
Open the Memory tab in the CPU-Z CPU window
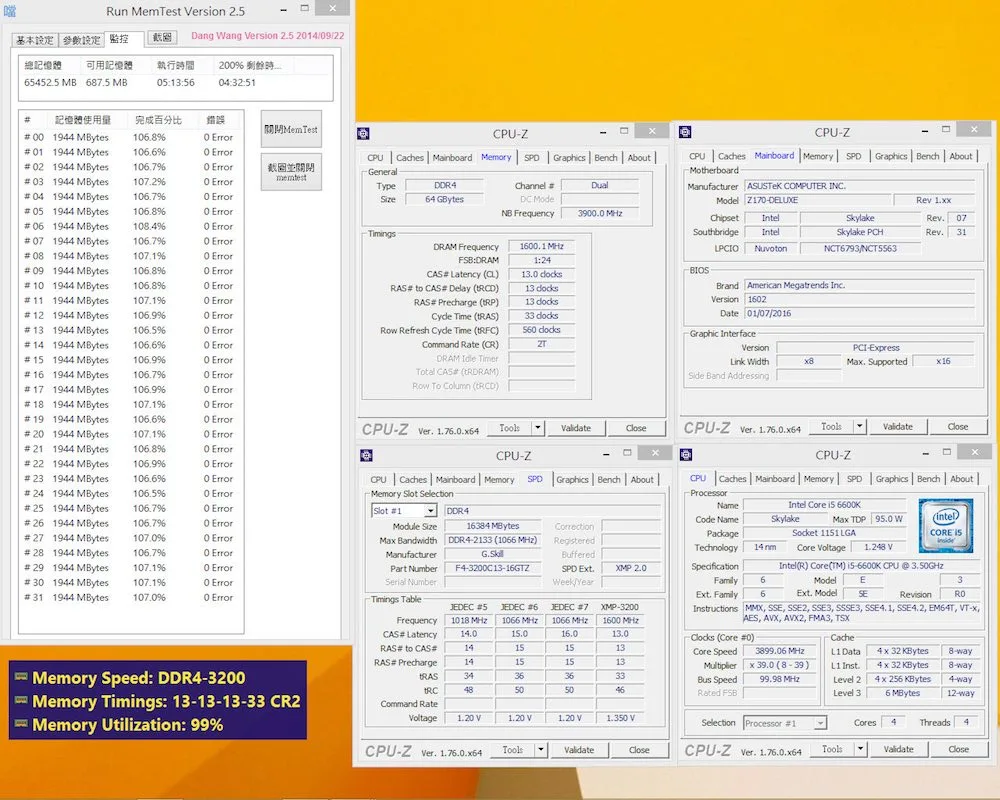coord(819,478)
